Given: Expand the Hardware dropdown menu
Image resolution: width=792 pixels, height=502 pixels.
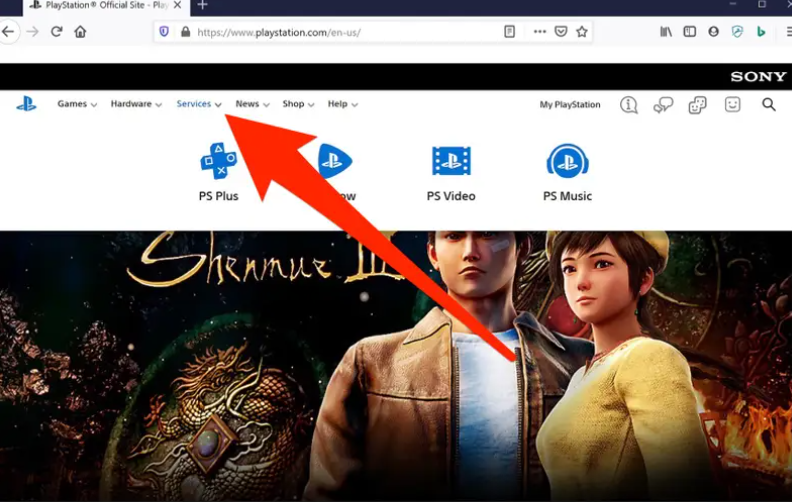Looking at the screenshot, I should coord(136,104).
